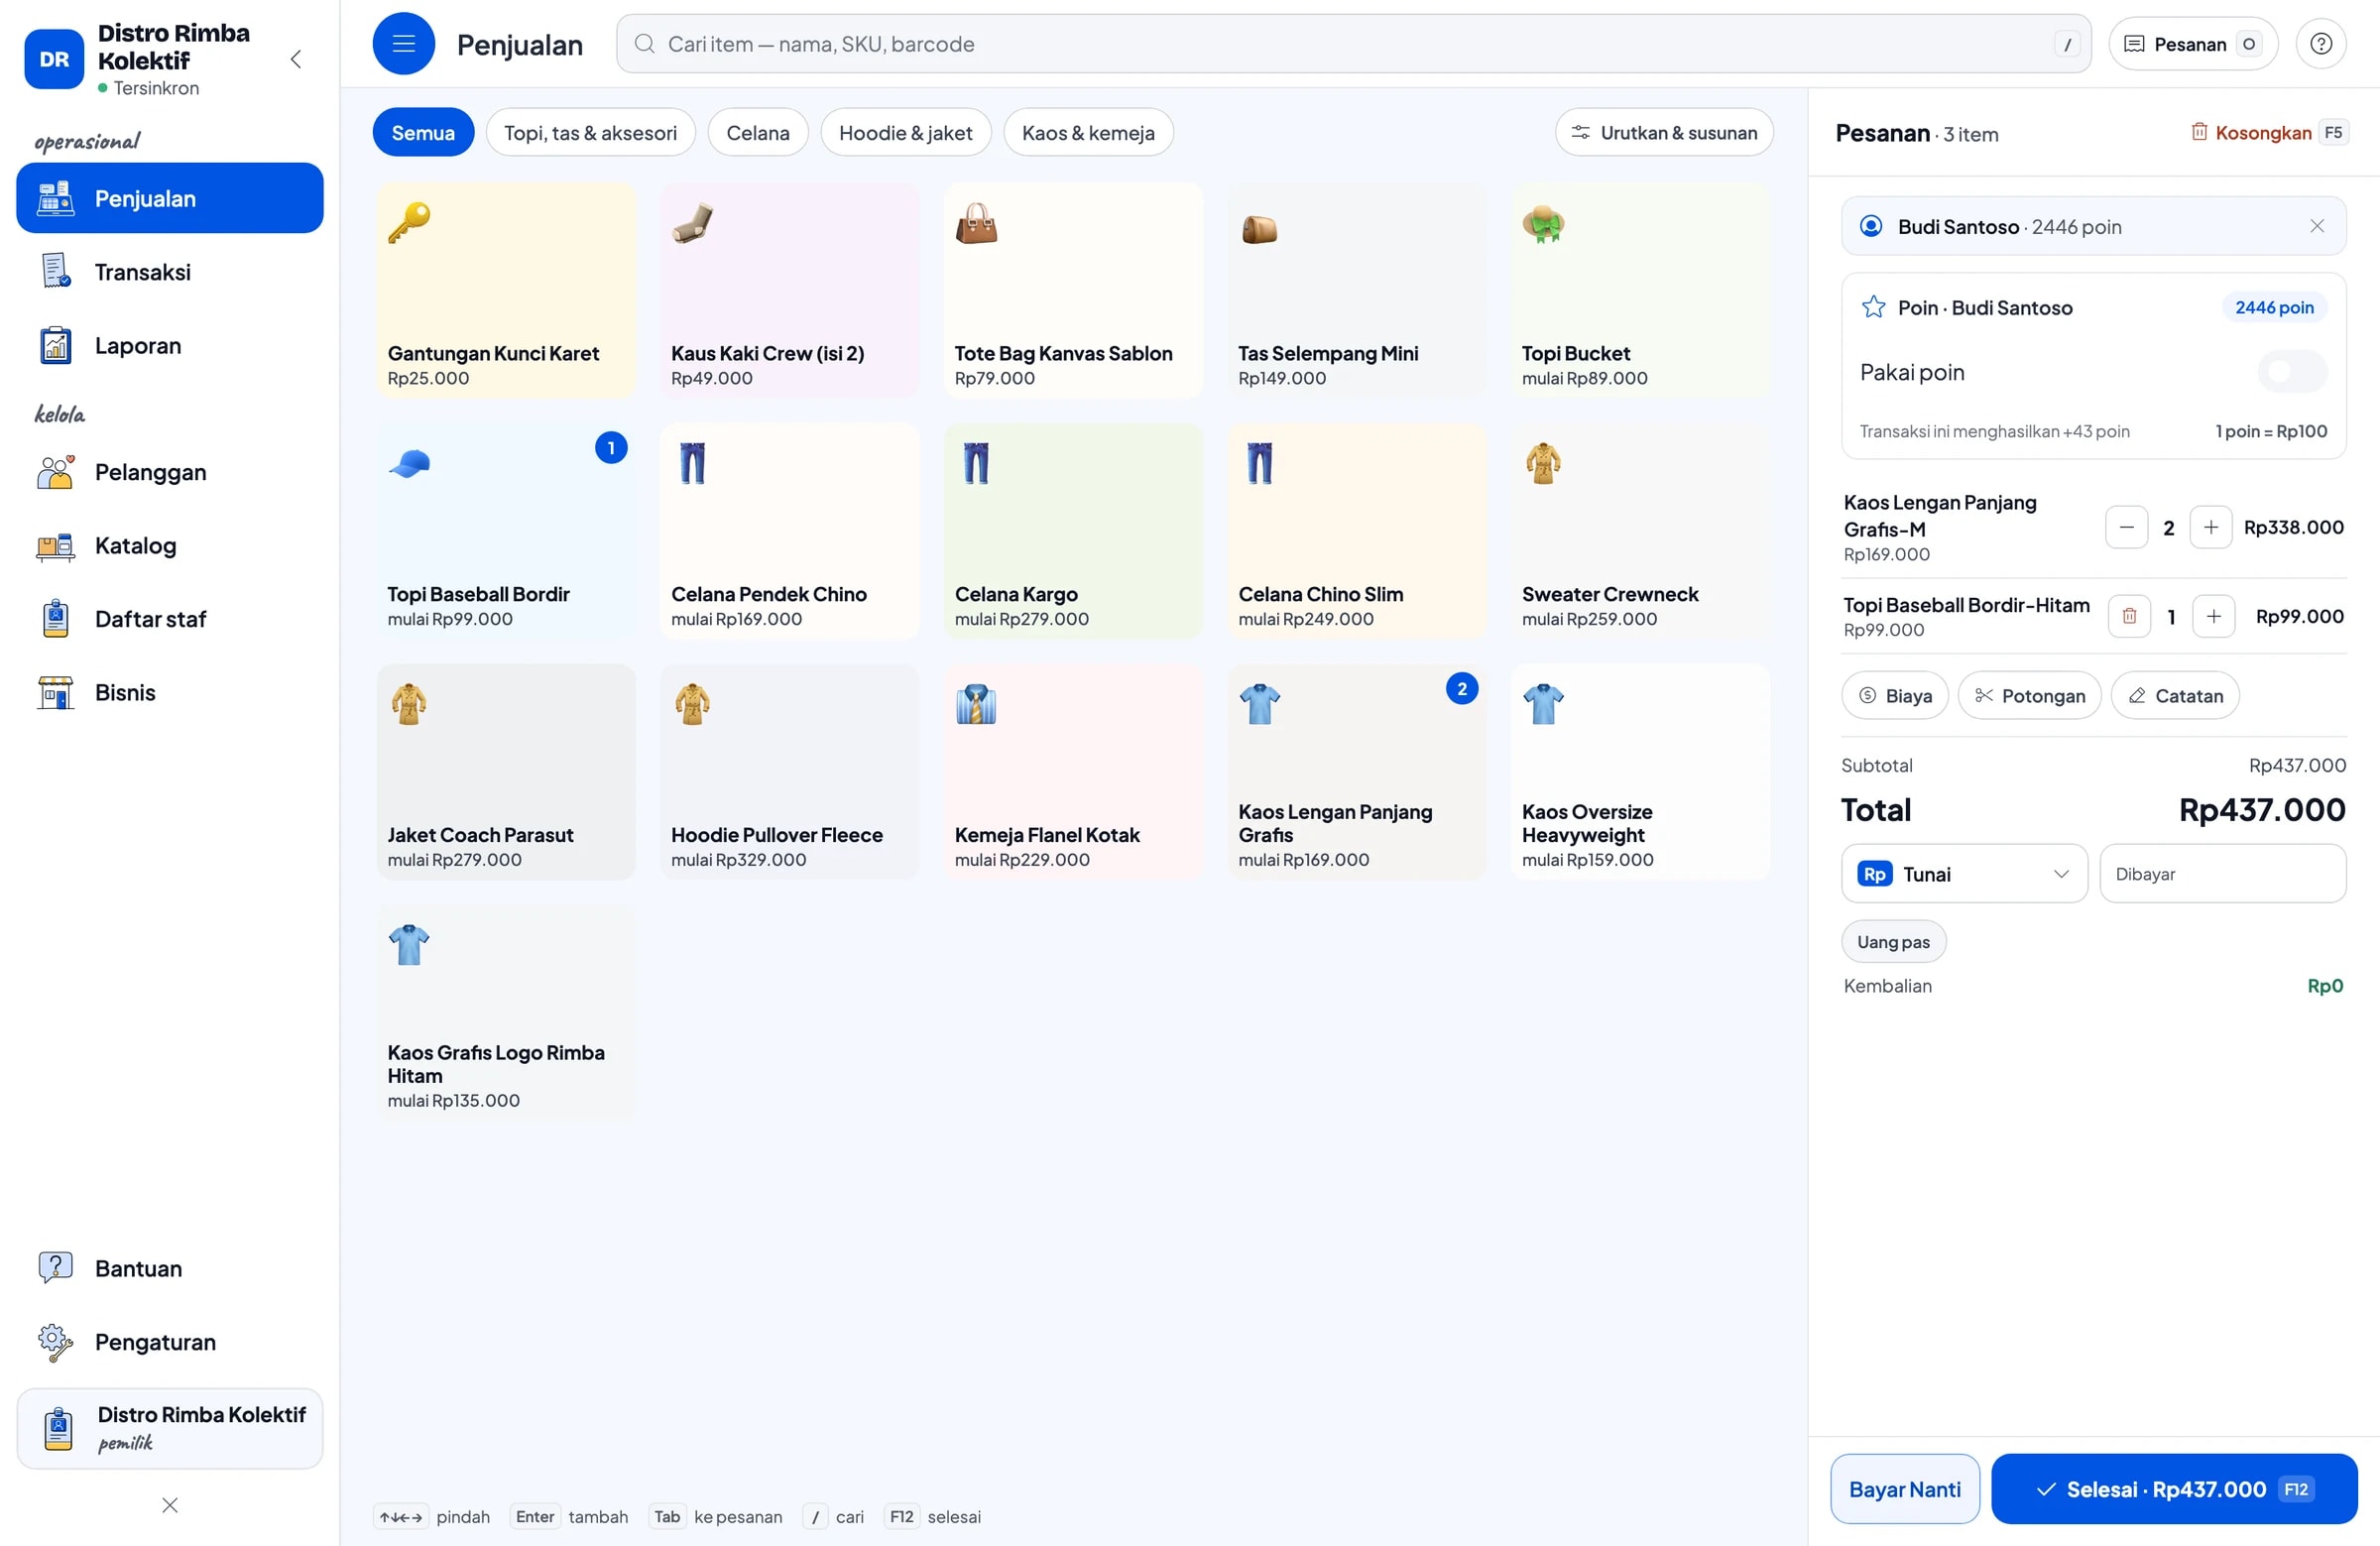Viewport: 2380px width, 1546px height.
Task: Show the Hoodie & jaket category
Action: [905, 133]
